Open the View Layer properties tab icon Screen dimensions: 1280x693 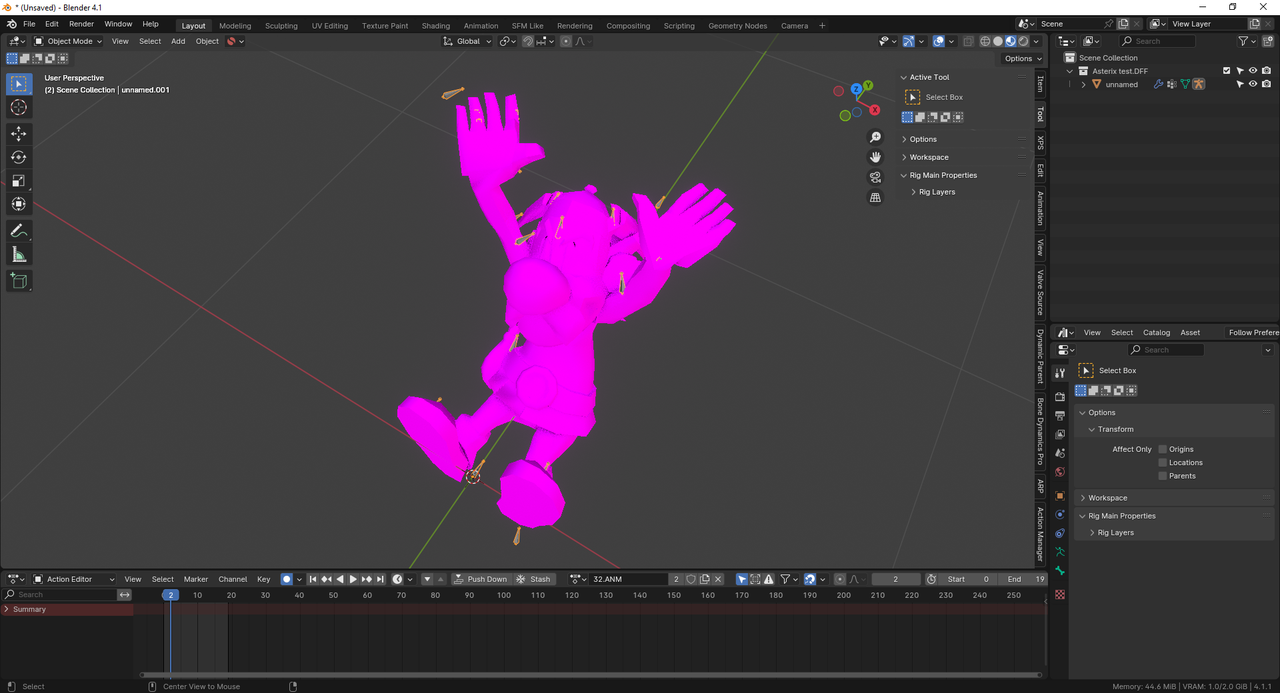(1060, 434)
